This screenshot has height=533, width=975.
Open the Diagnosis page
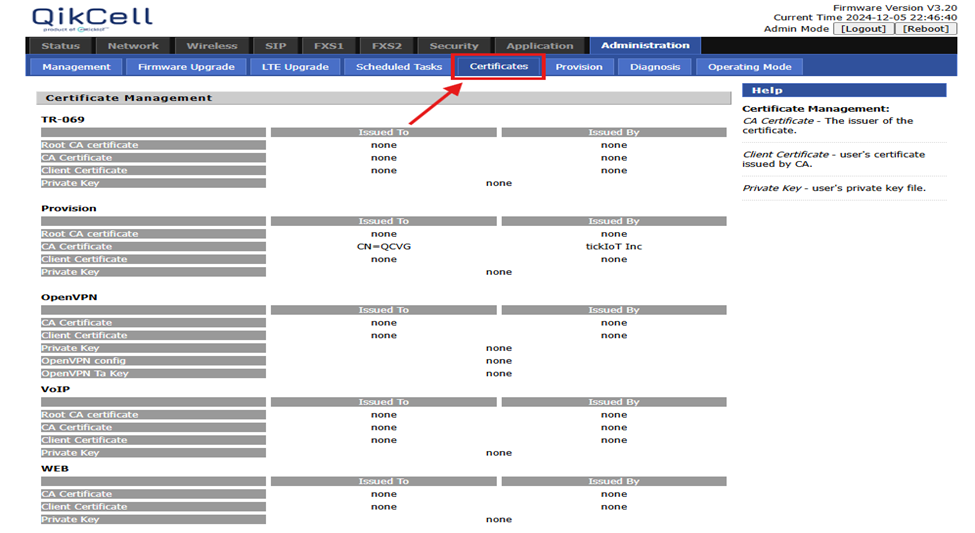click(x=655, y=67)
